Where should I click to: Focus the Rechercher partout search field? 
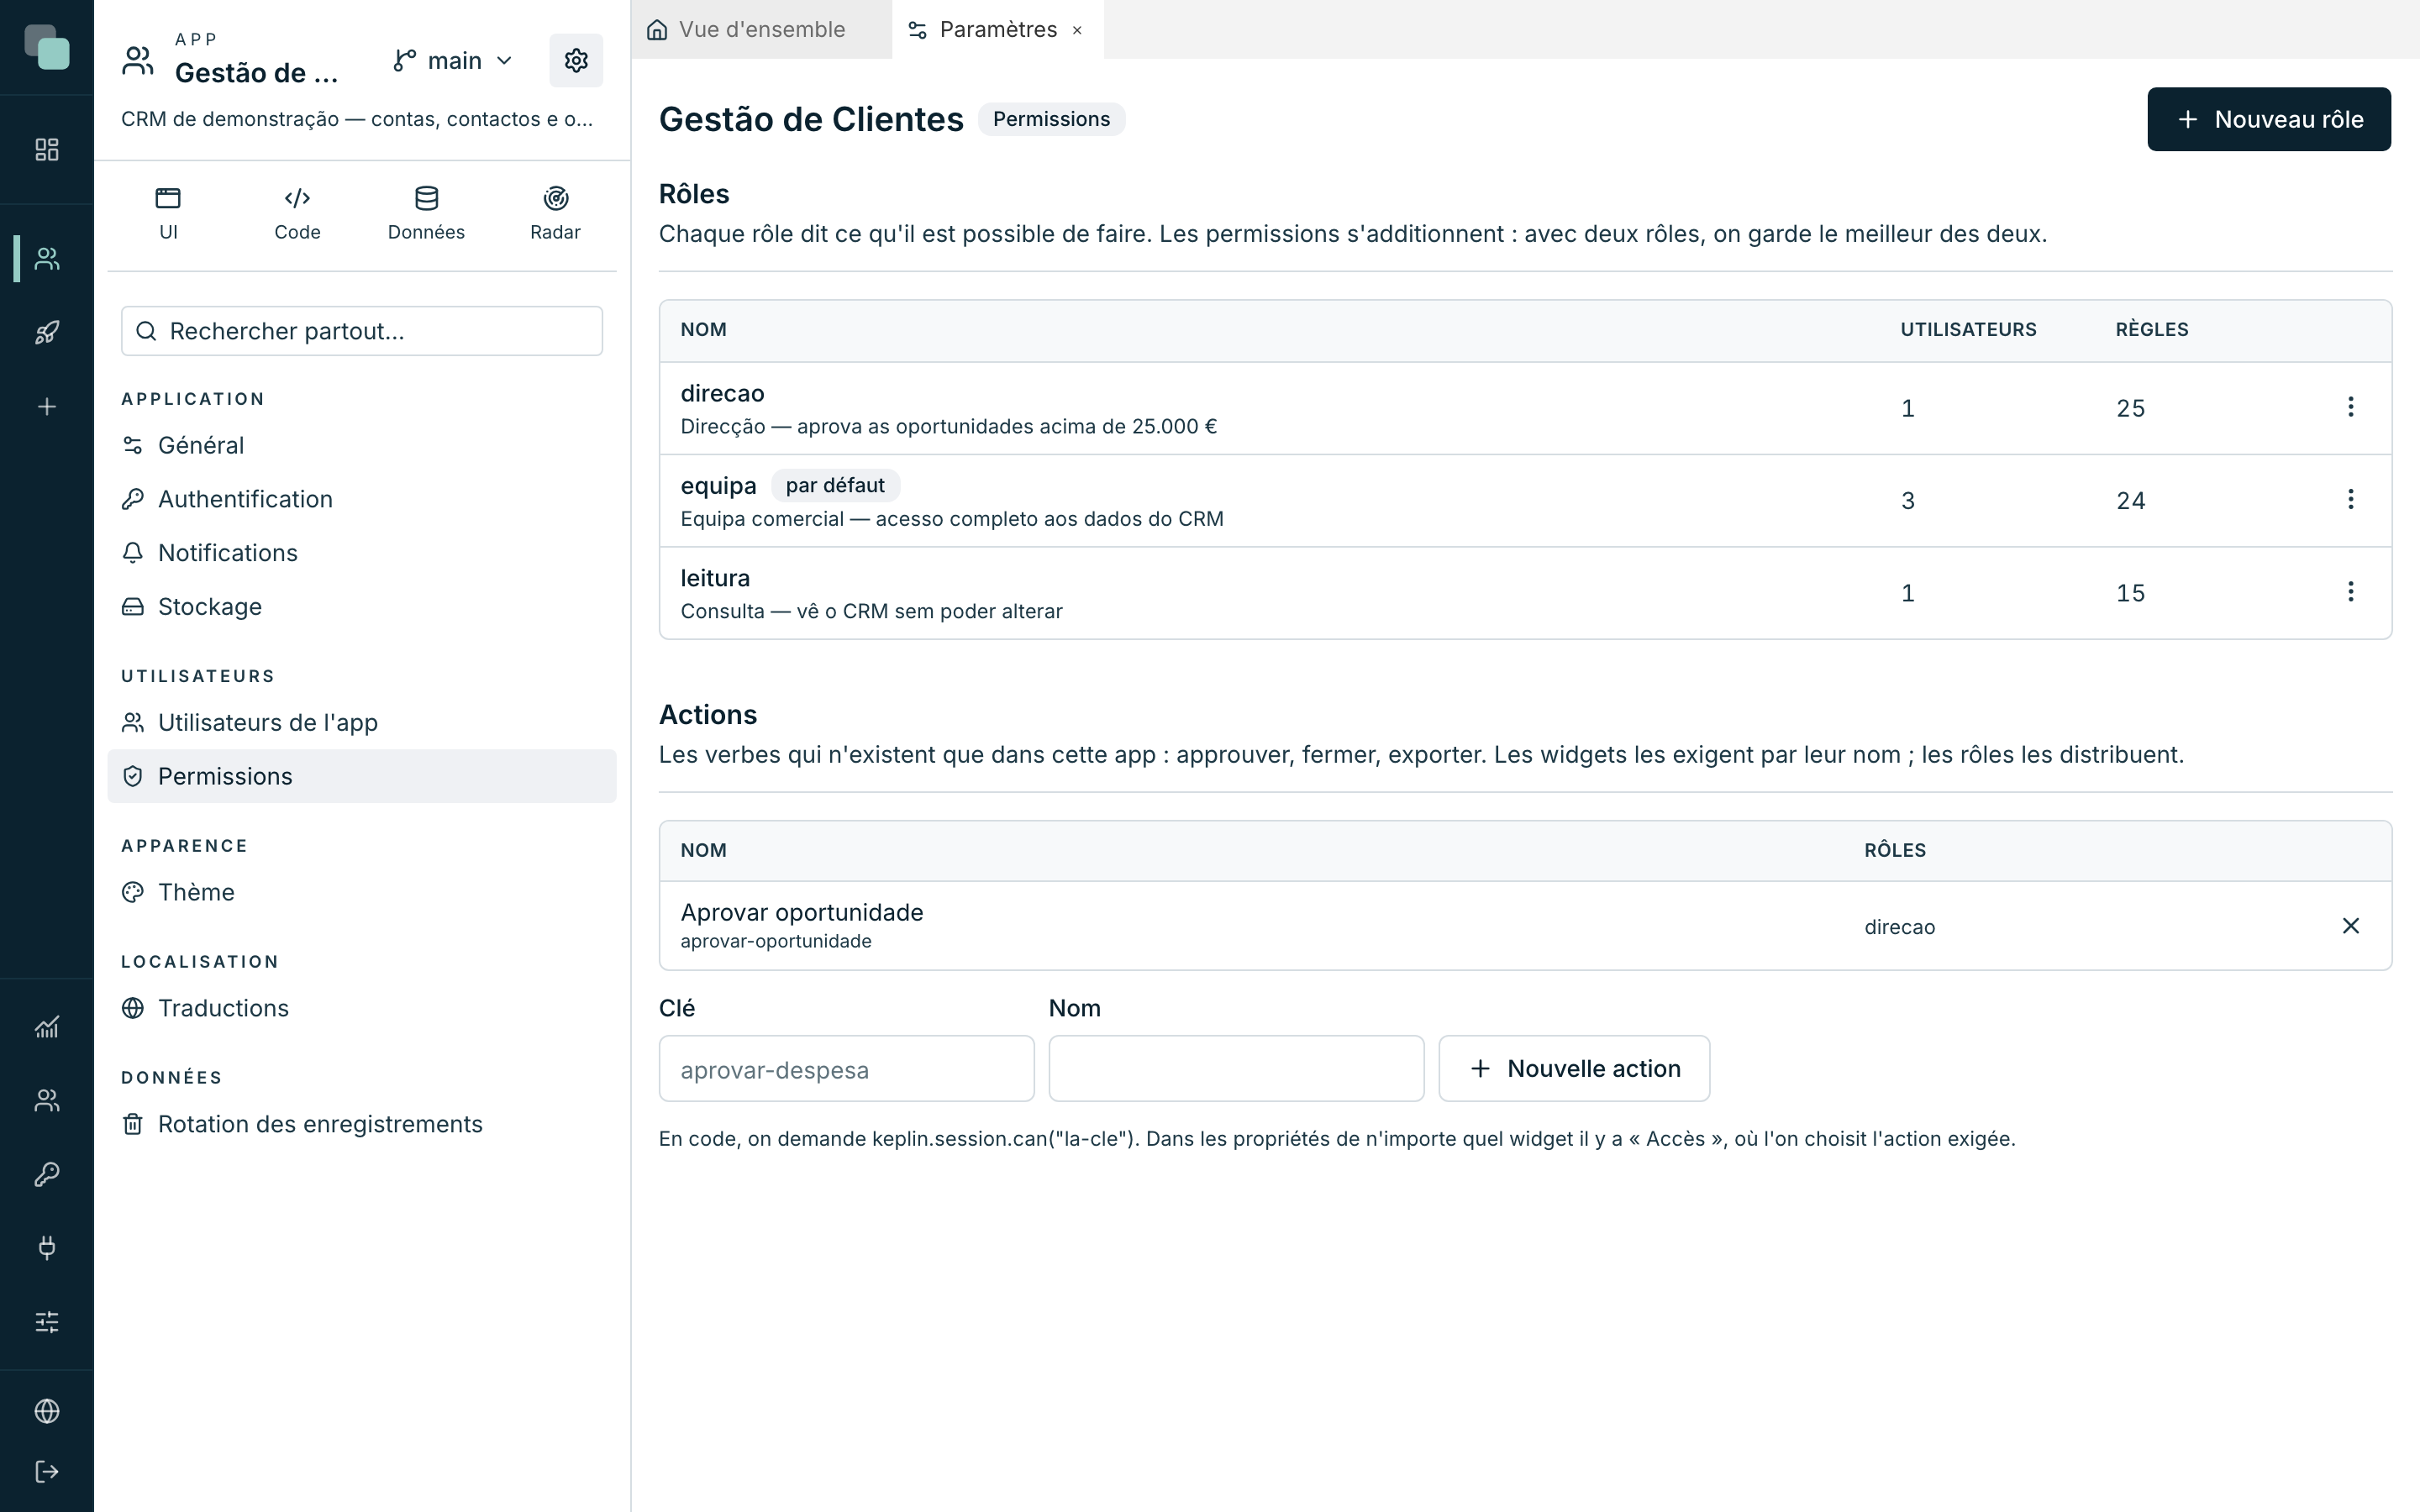coord(362,331)
